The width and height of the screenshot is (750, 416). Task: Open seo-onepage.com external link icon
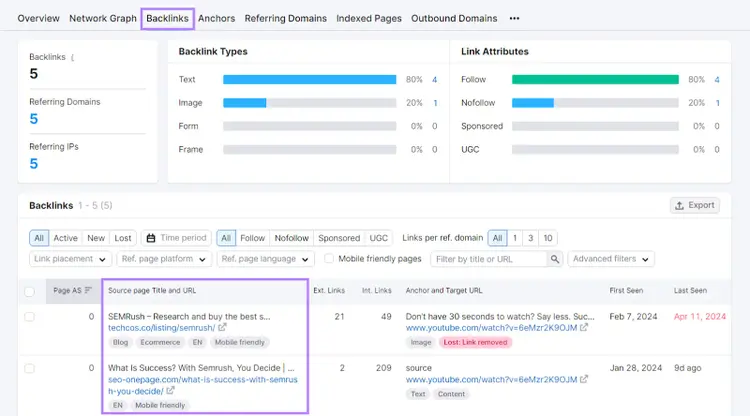[x=170, y=391]
